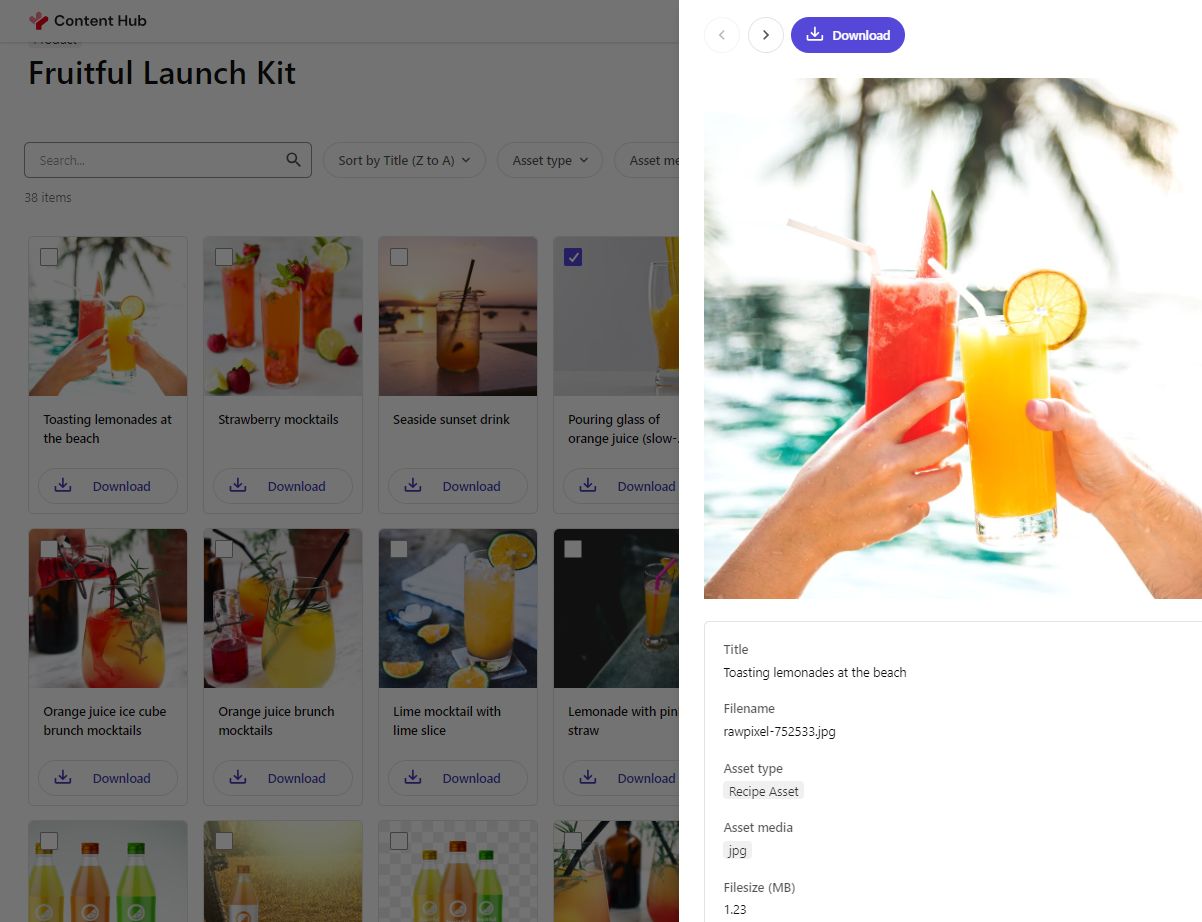Download Orange juice ice cube brunch mocktails
Screen dimensions: 1202x922
108,778
